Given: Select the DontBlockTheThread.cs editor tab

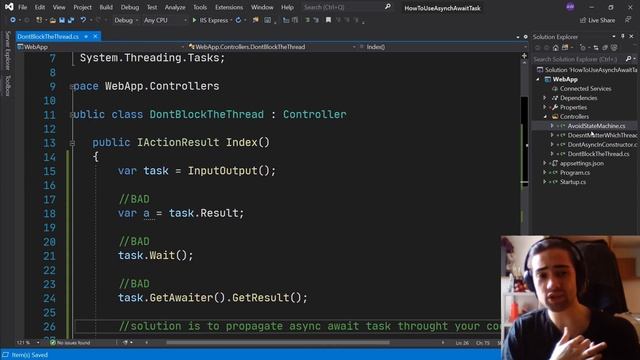Looking at the screenshot, I should pyautogui.click(x=48, y=36).
